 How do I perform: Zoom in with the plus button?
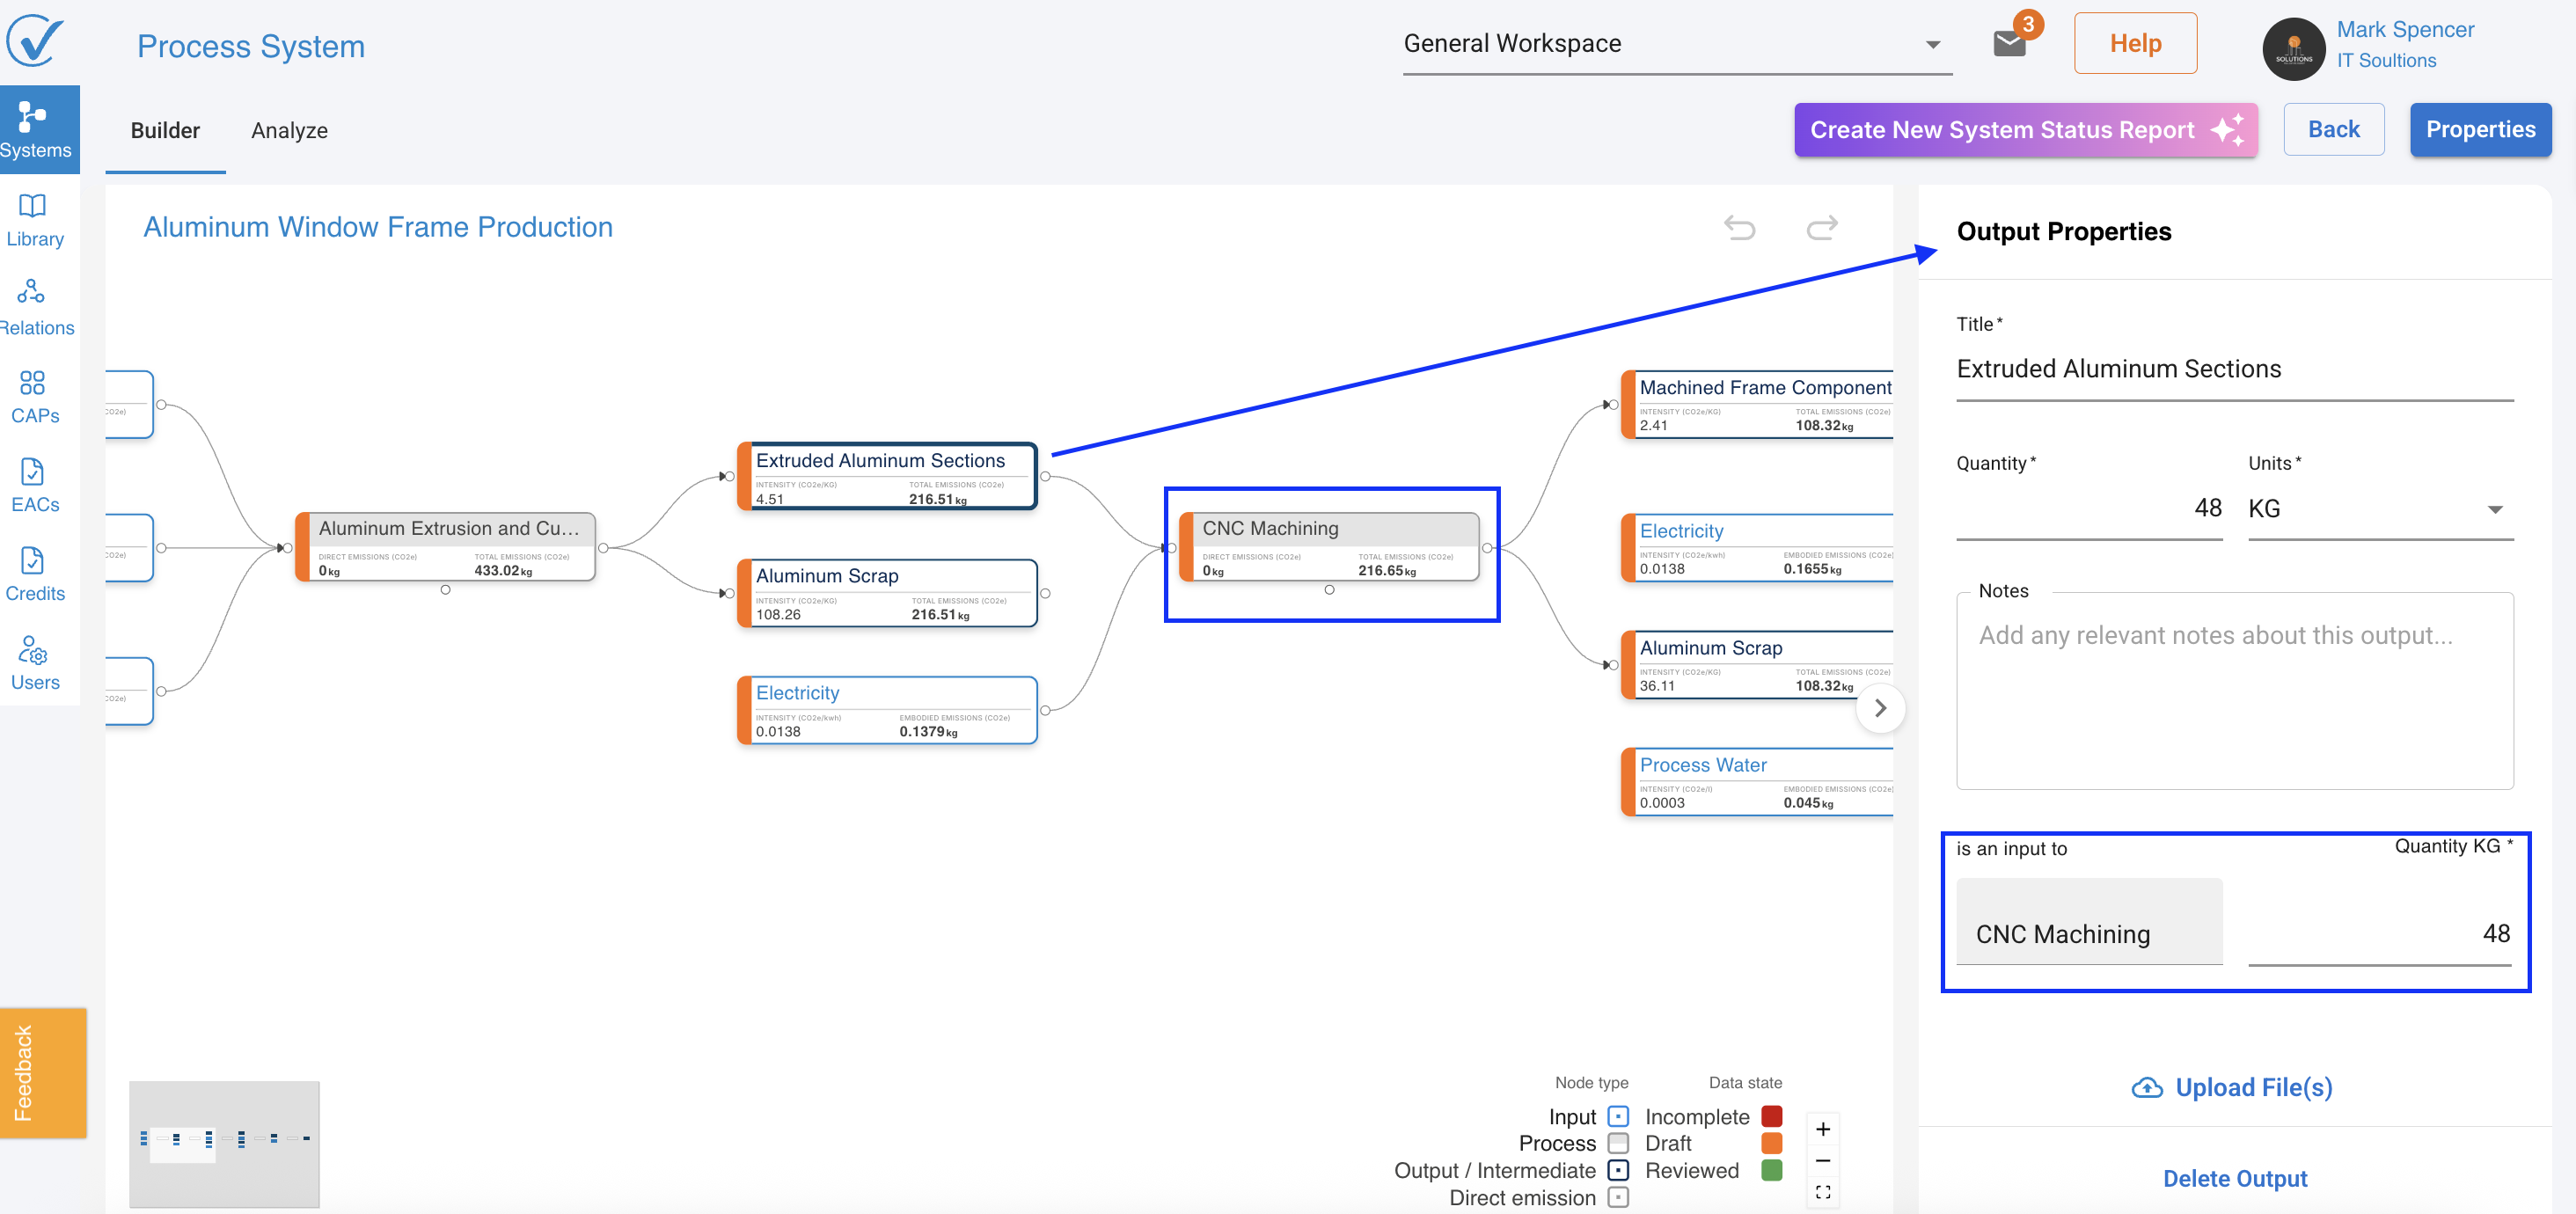pos(1823,1129)
